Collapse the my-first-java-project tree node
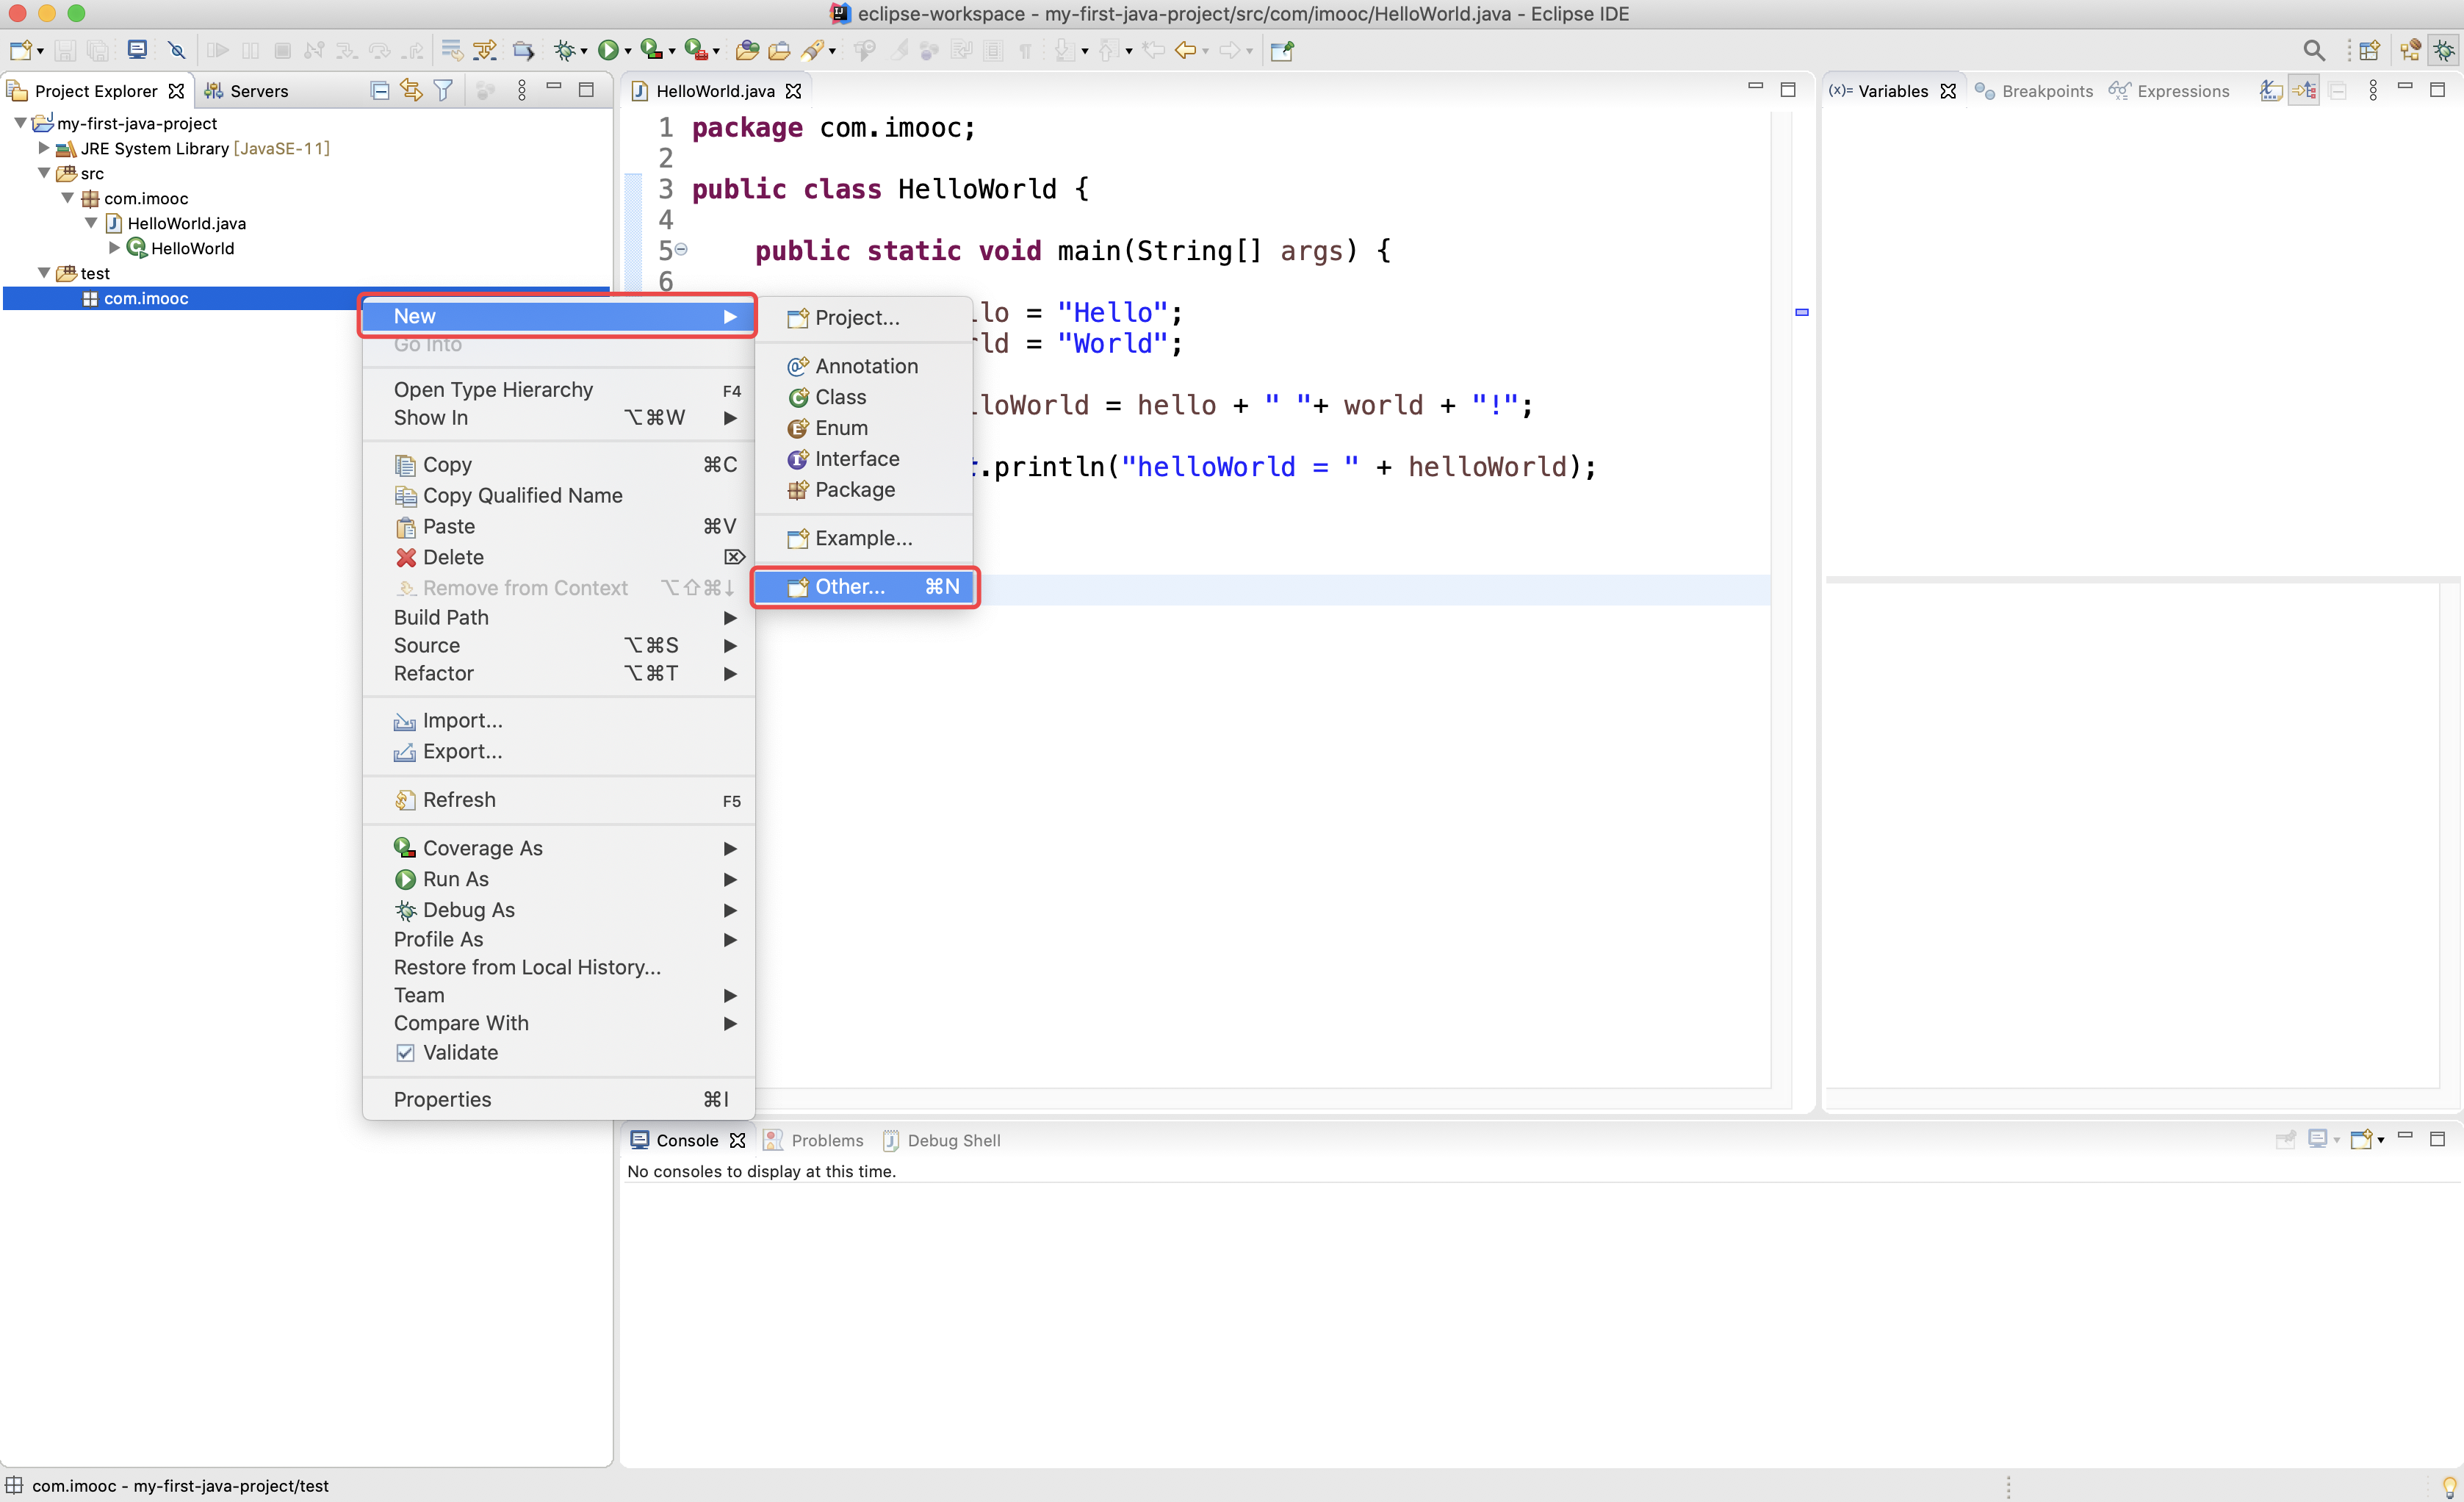The height and width of the screenshot is (1502, 2464). [x=20, y=123]
